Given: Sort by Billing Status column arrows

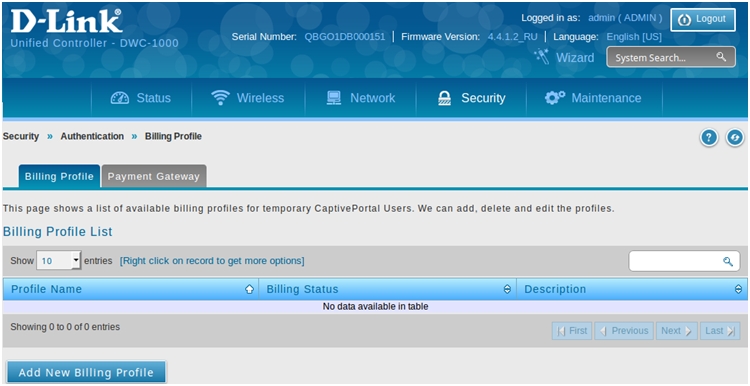Looking at the screenshot, I should (507, 289).
